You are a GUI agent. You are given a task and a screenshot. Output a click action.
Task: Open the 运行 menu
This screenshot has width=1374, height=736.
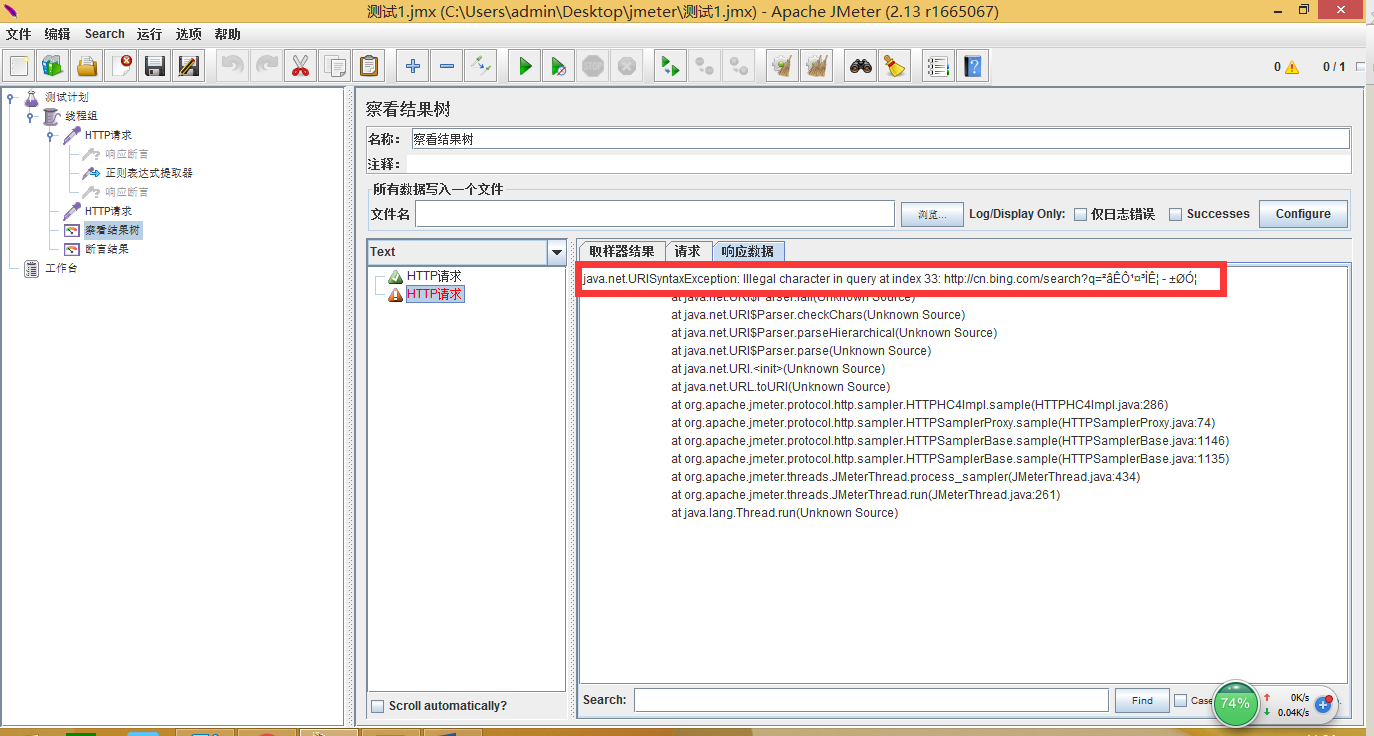click(x=149, y=34)
